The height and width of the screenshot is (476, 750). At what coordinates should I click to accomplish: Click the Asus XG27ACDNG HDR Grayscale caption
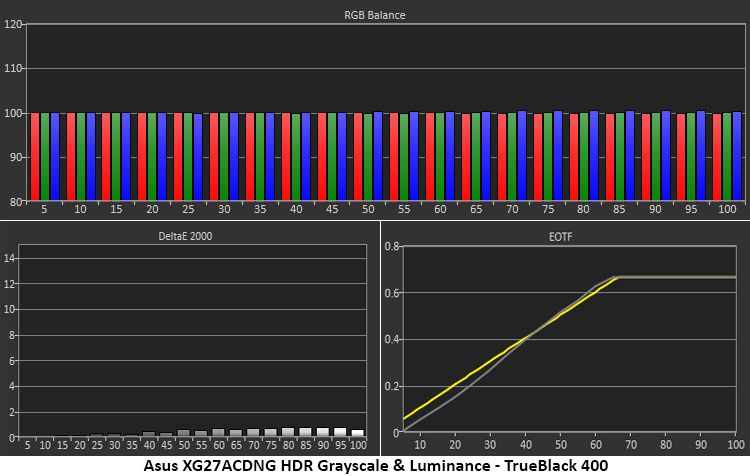(375, 465)
